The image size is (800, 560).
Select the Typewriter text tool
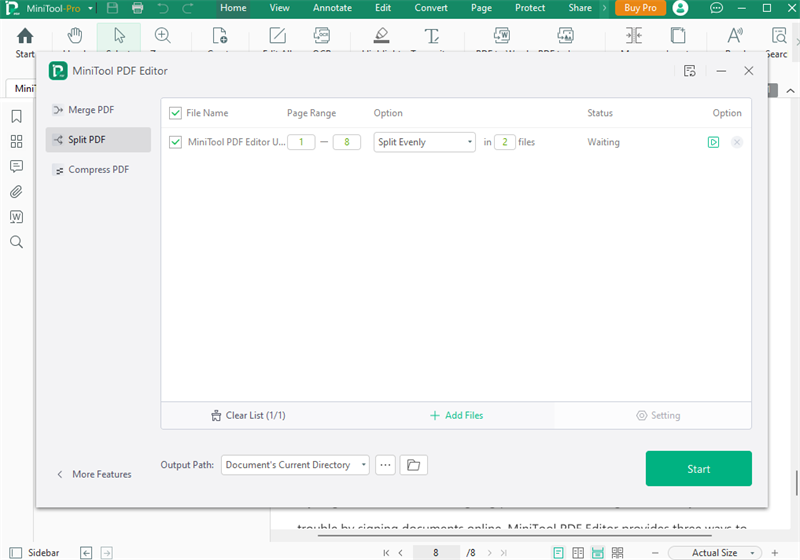coord(432,36)
